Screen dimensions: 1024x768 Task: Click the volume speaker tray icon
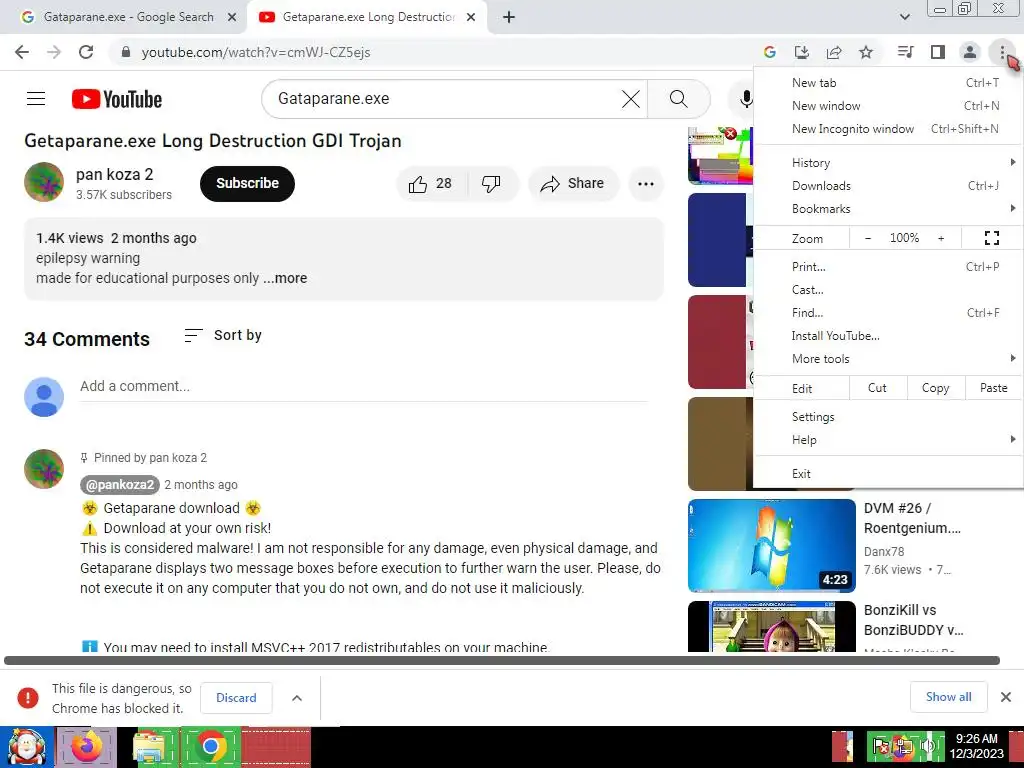928,746
